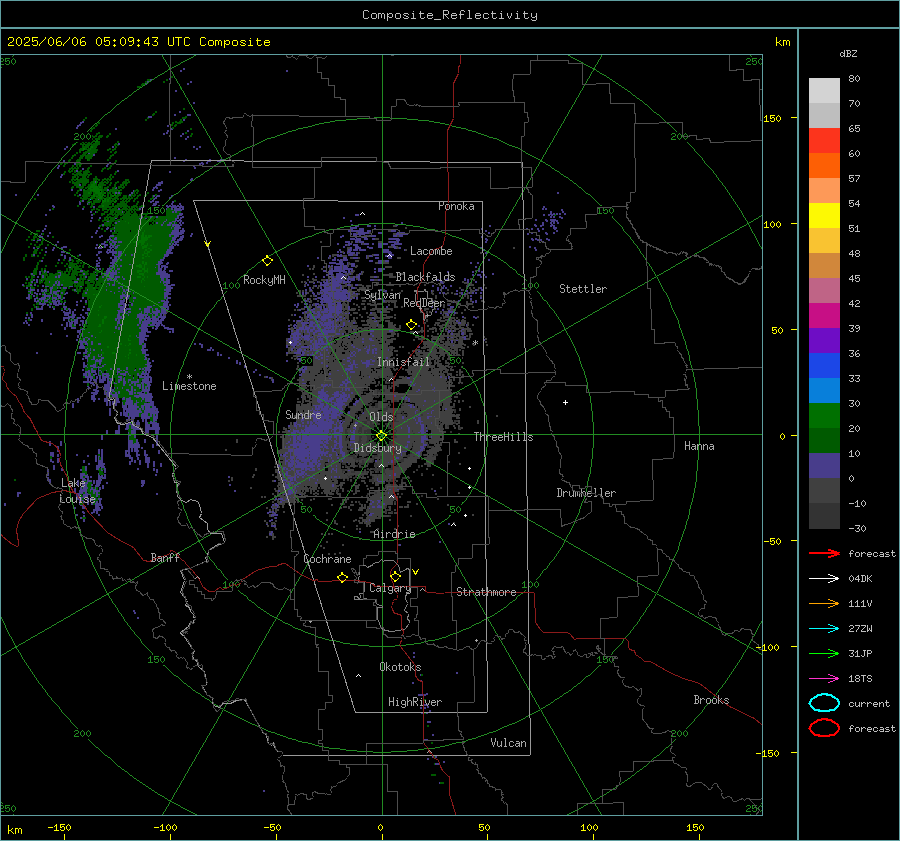The height and width of the screenshot is (841, 900).
Task: Click the yellow diamond marker beside RockyMH
Action: click(267, 261)
